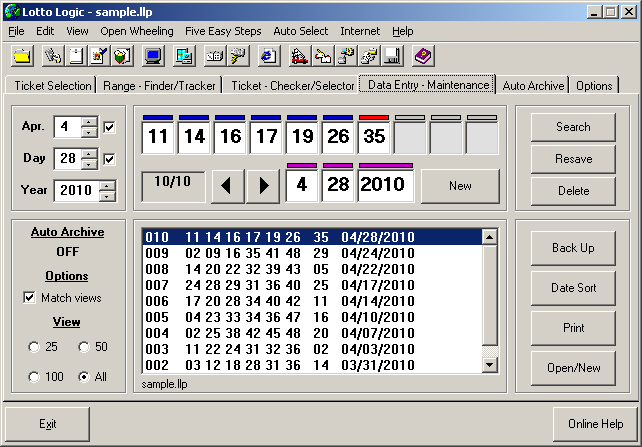Decrease the Apr. month spinner value
Screen dimensions: 642x447
click(x=89, y=132)
